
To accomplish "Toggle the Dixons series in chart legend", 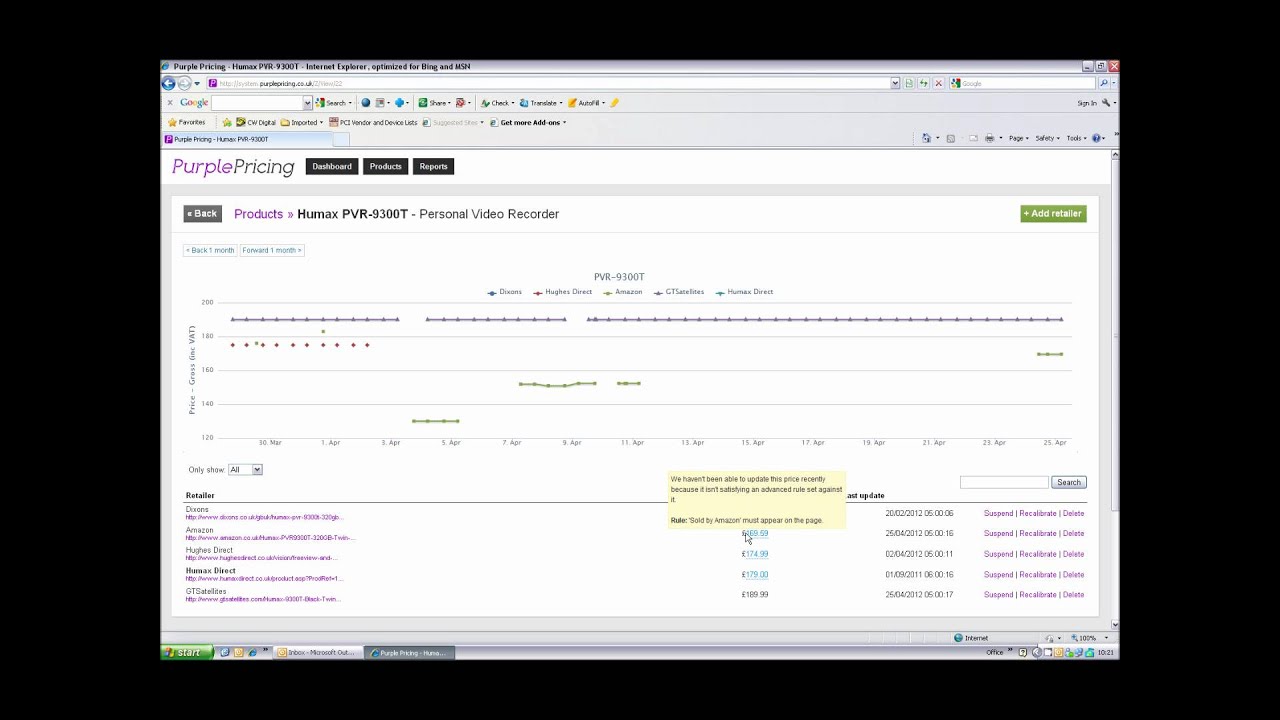I will point(505,292).
